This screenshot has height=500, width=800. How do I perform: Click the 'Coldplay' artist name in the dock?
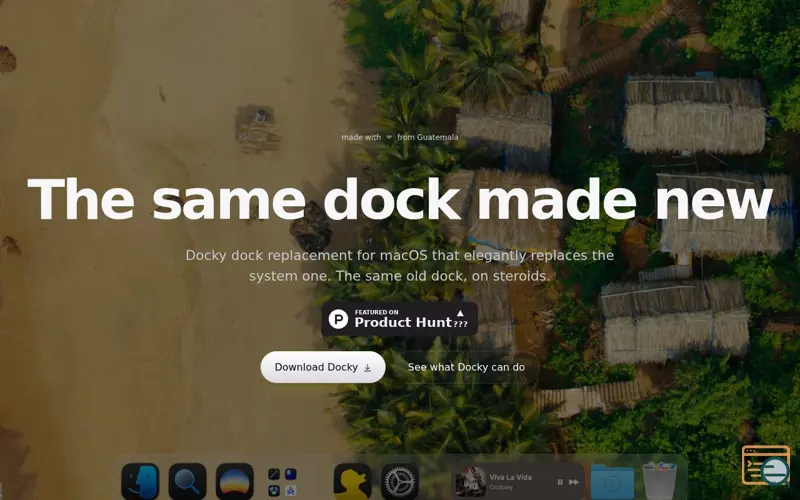502,488
